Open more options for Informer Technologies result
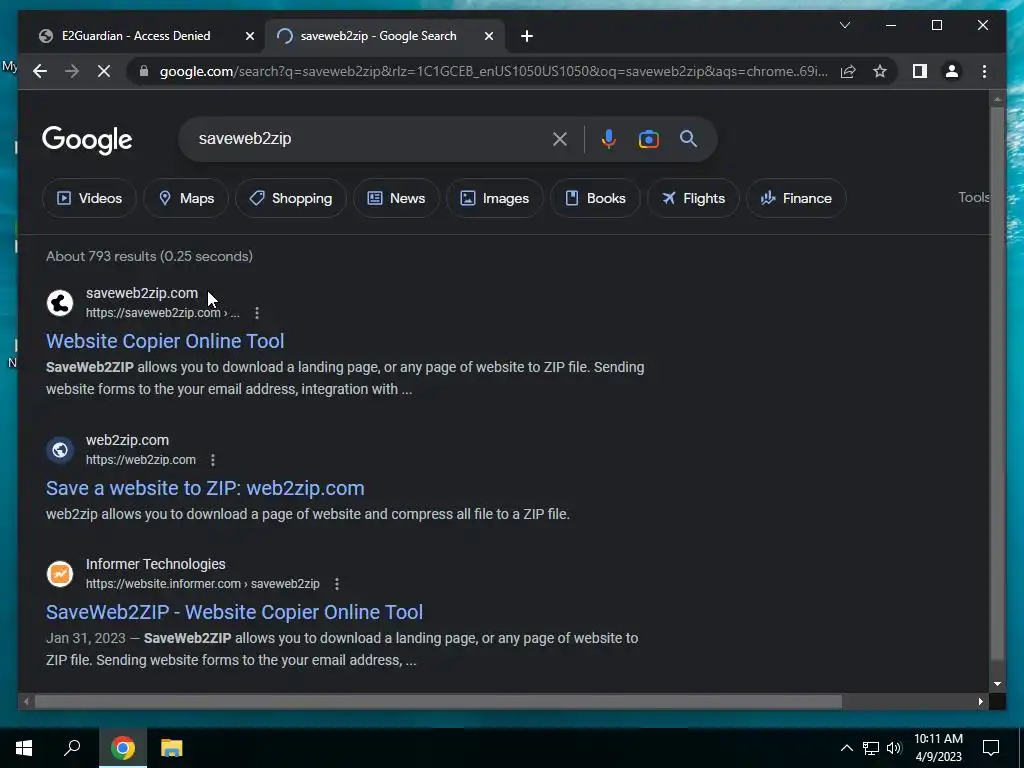This screenshot has height=768, width=1024. click(337, 584)
